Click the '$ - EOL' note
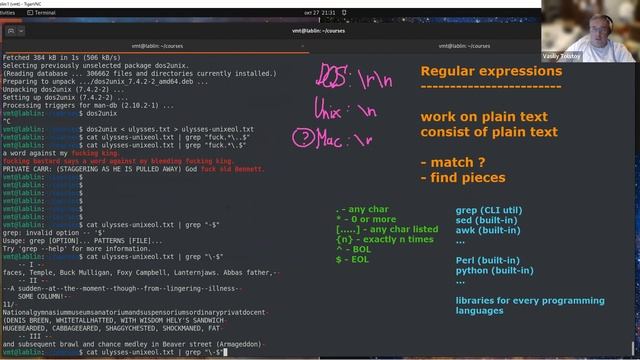The height and width of the screenshot is (360, 640). 352,260
